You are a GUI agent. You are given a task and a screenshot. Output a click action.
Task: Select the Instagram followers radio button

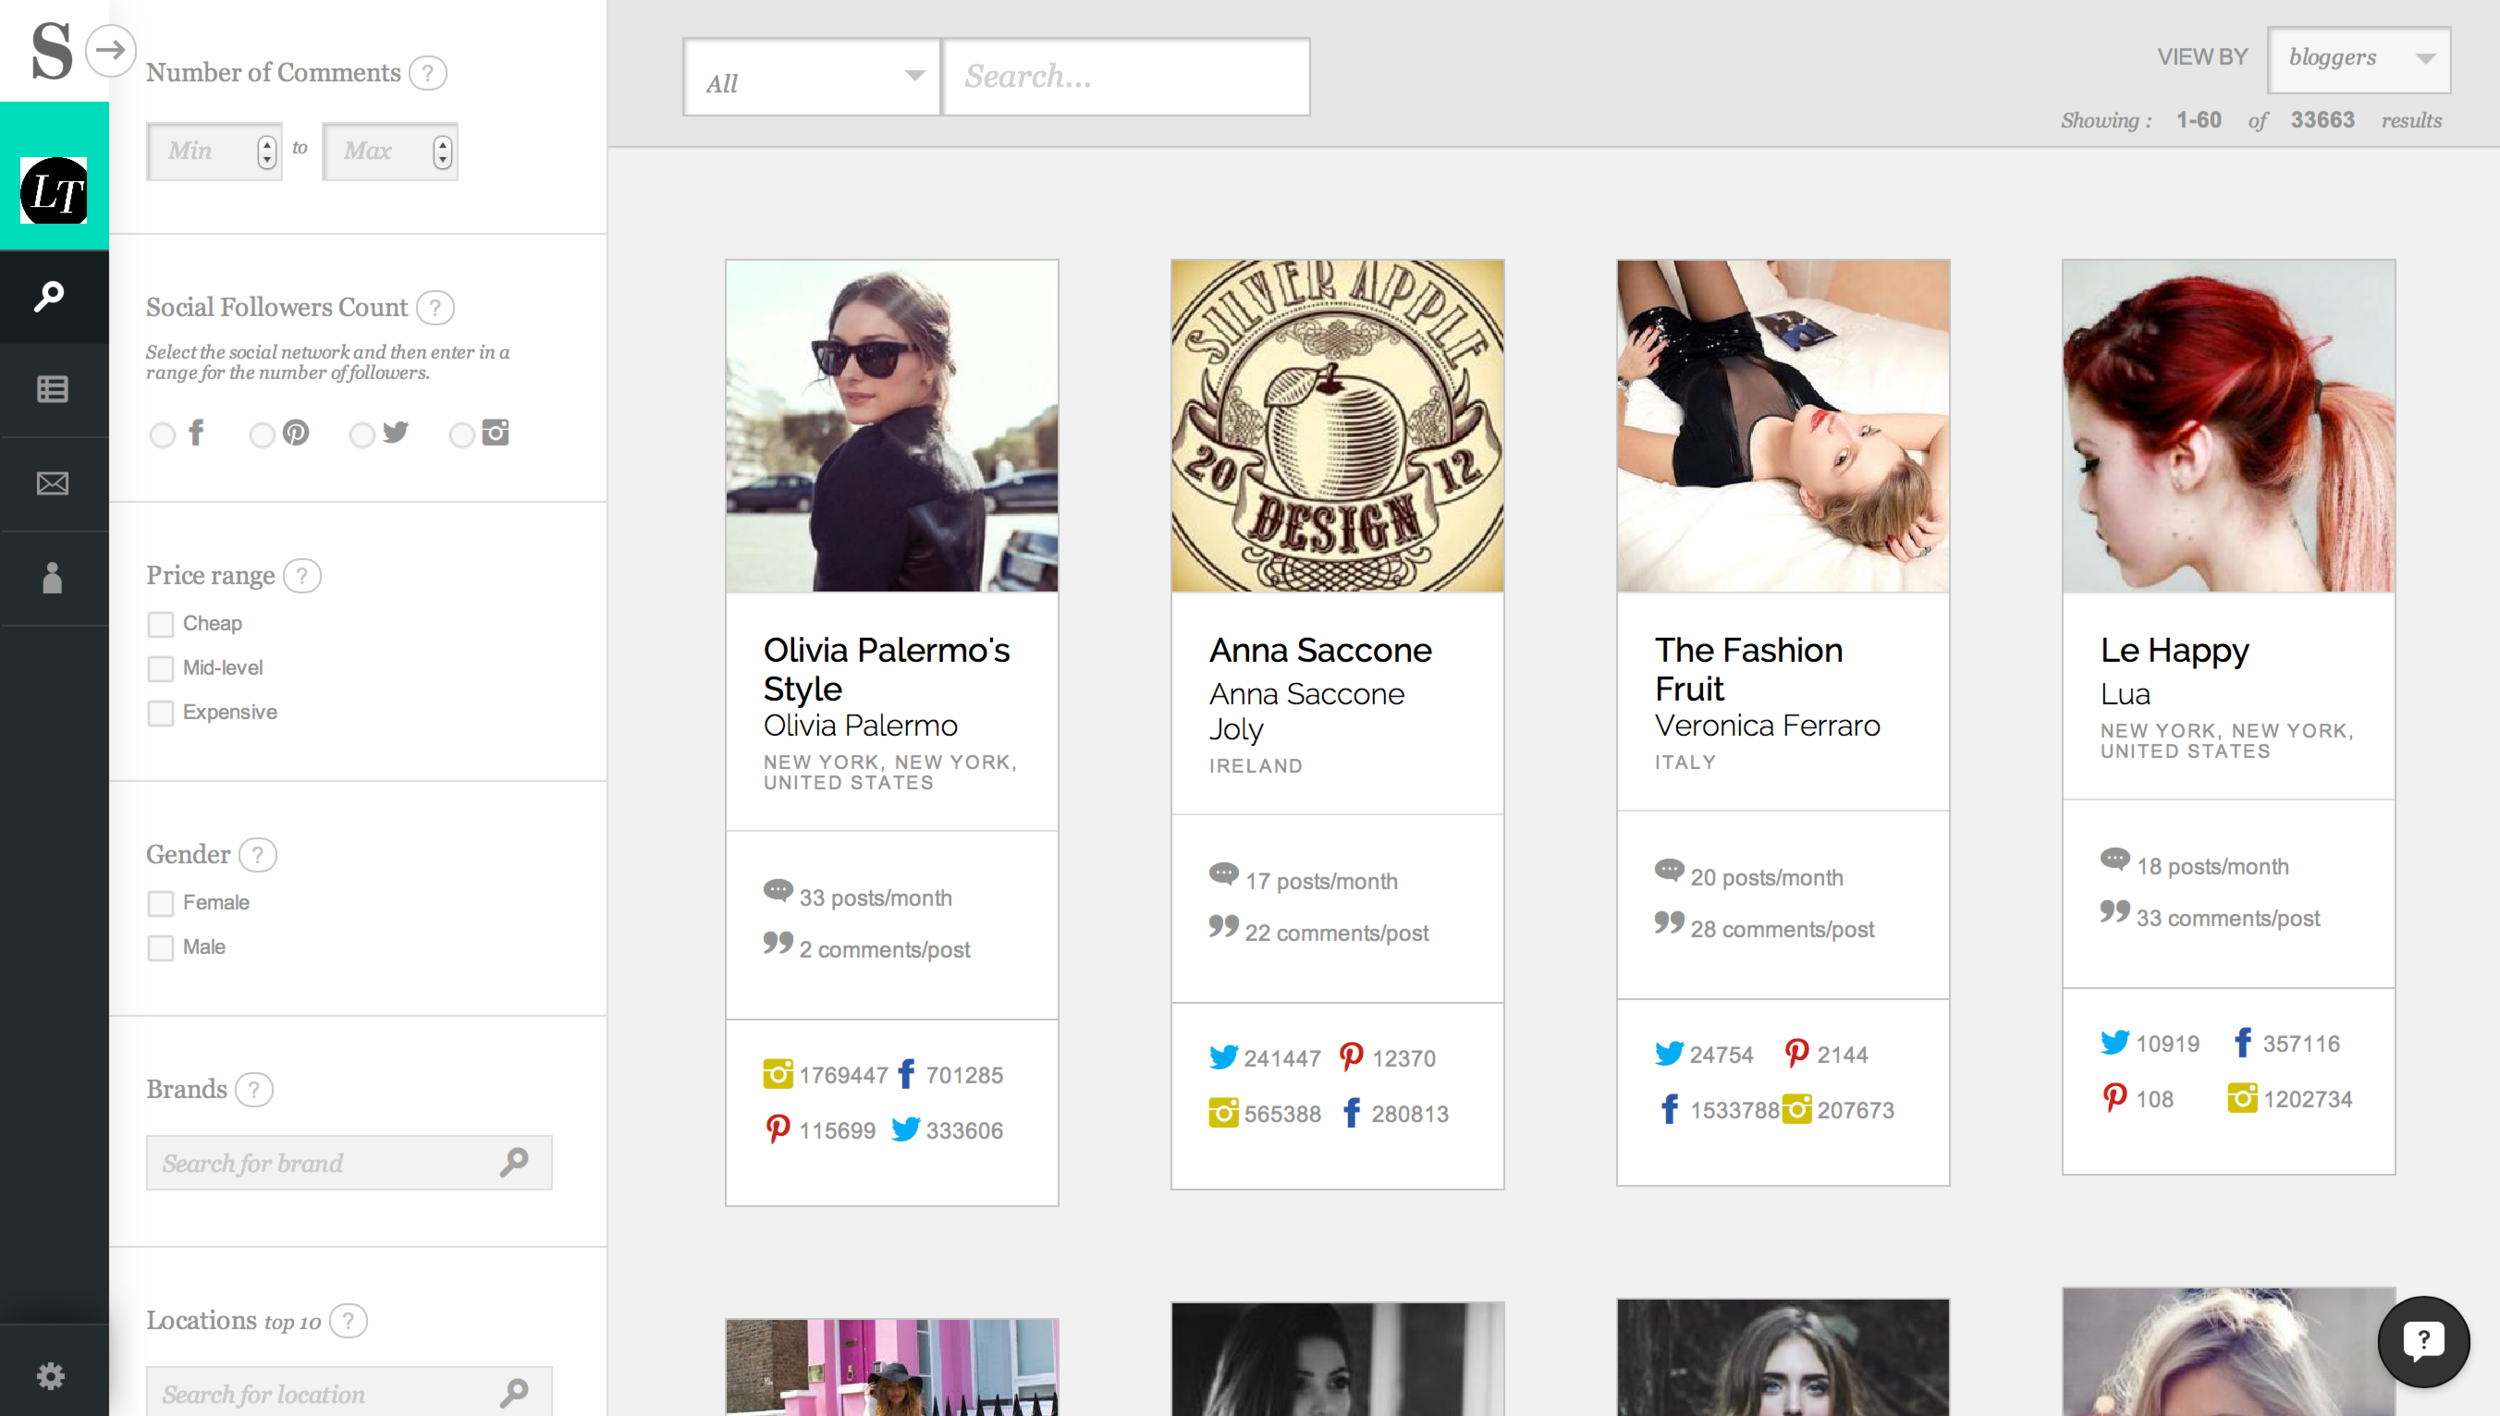461,436
